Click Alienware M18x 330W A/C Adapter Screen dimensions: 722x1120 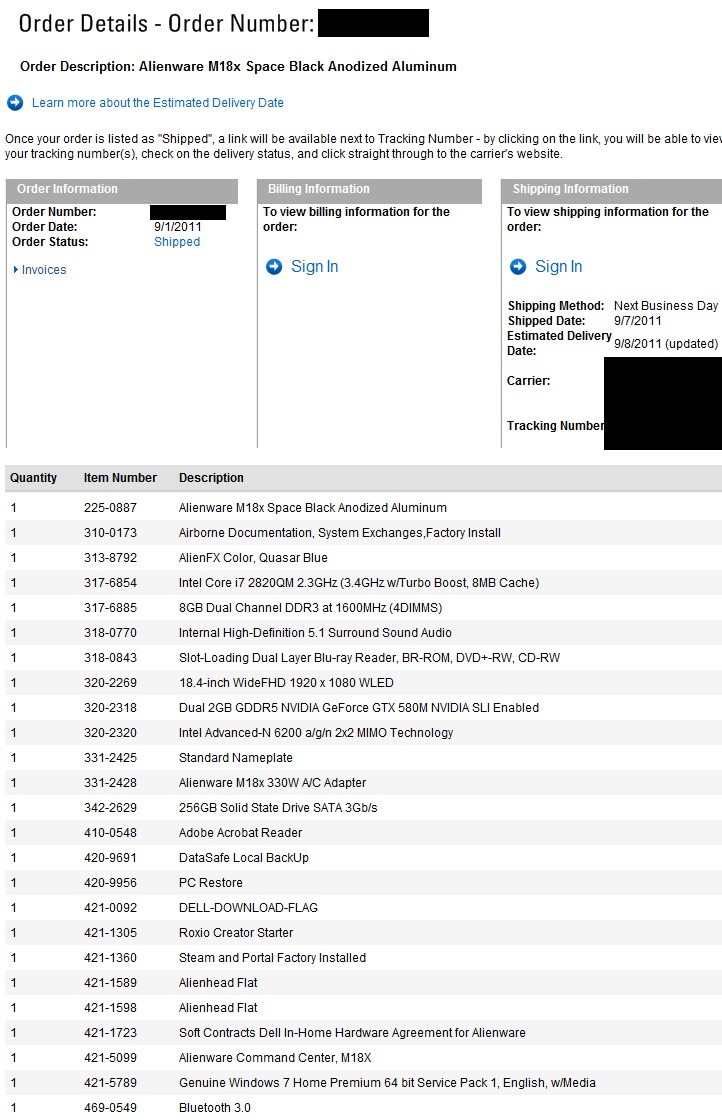pos(272,783)
